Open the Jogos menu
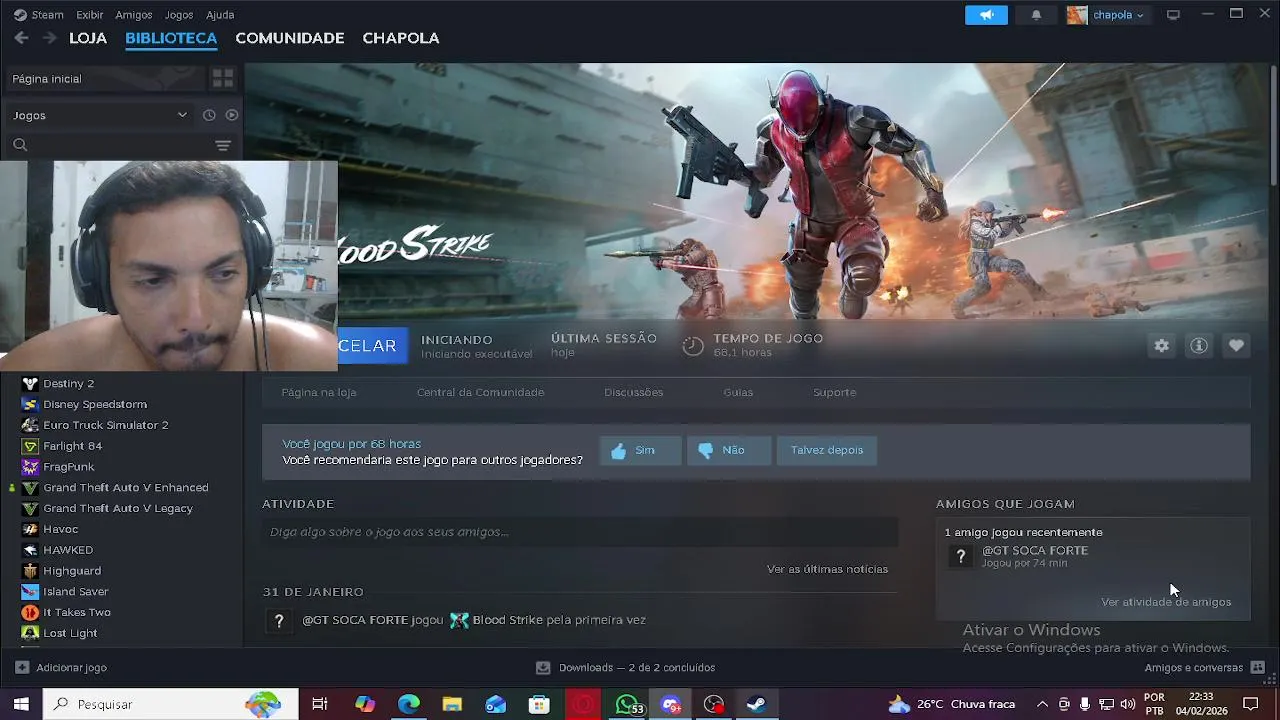Viewport: 1280px width, 720px height. [x=179, y=15]
